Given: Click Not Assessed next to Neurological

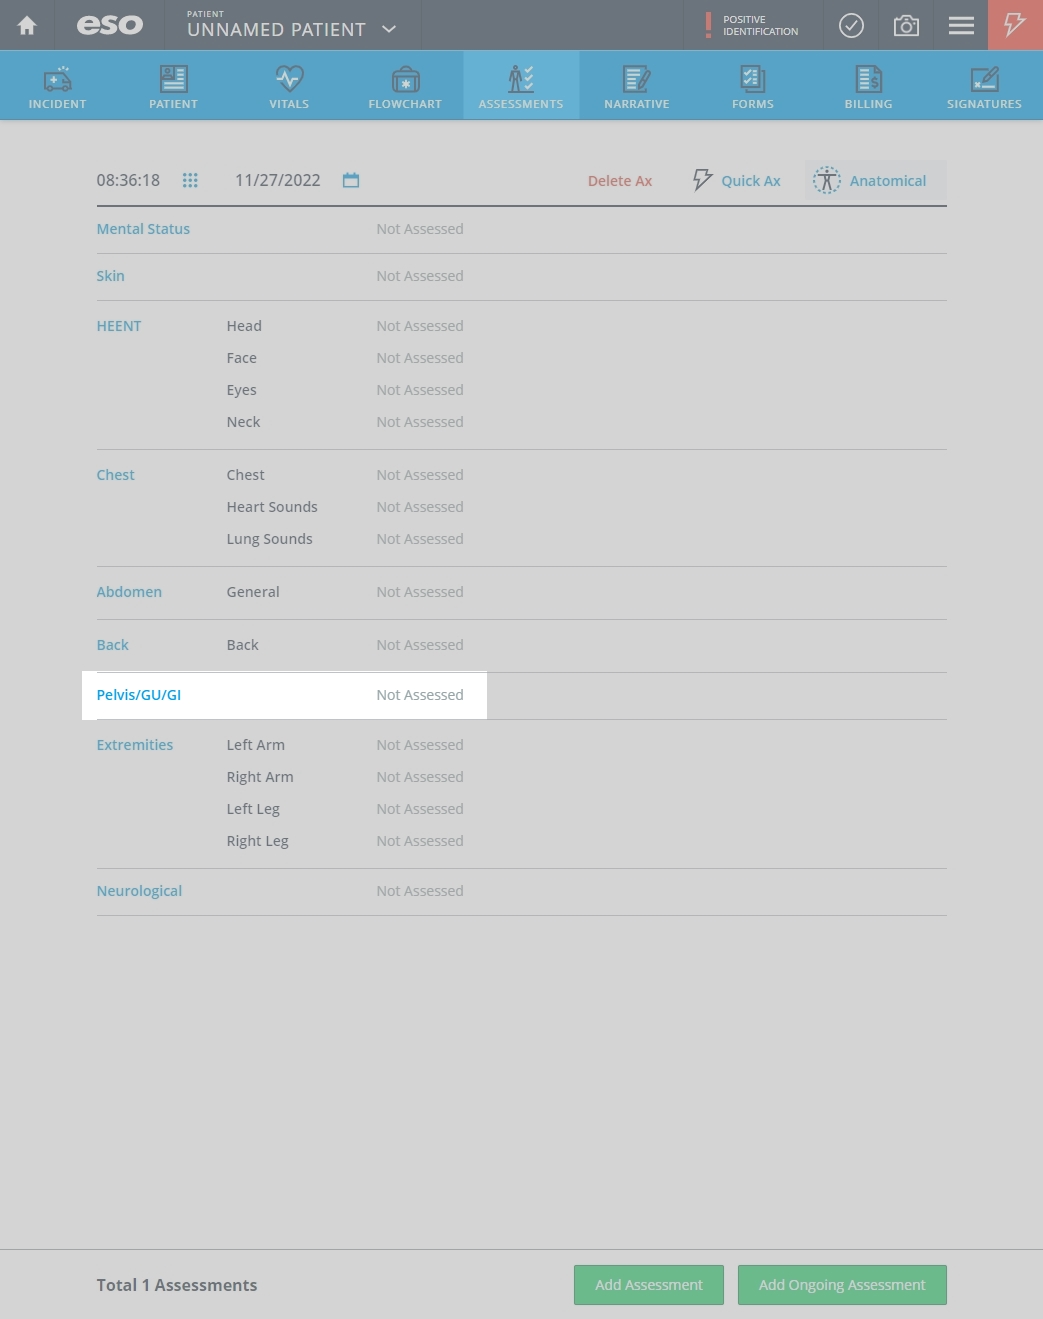Looking at the screenshot, I should [x=420, y=891].
